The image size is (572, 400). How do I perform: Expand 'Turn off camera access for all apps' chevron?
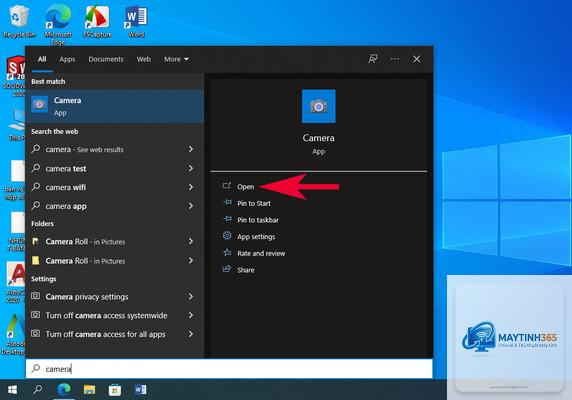click(191, 334)
